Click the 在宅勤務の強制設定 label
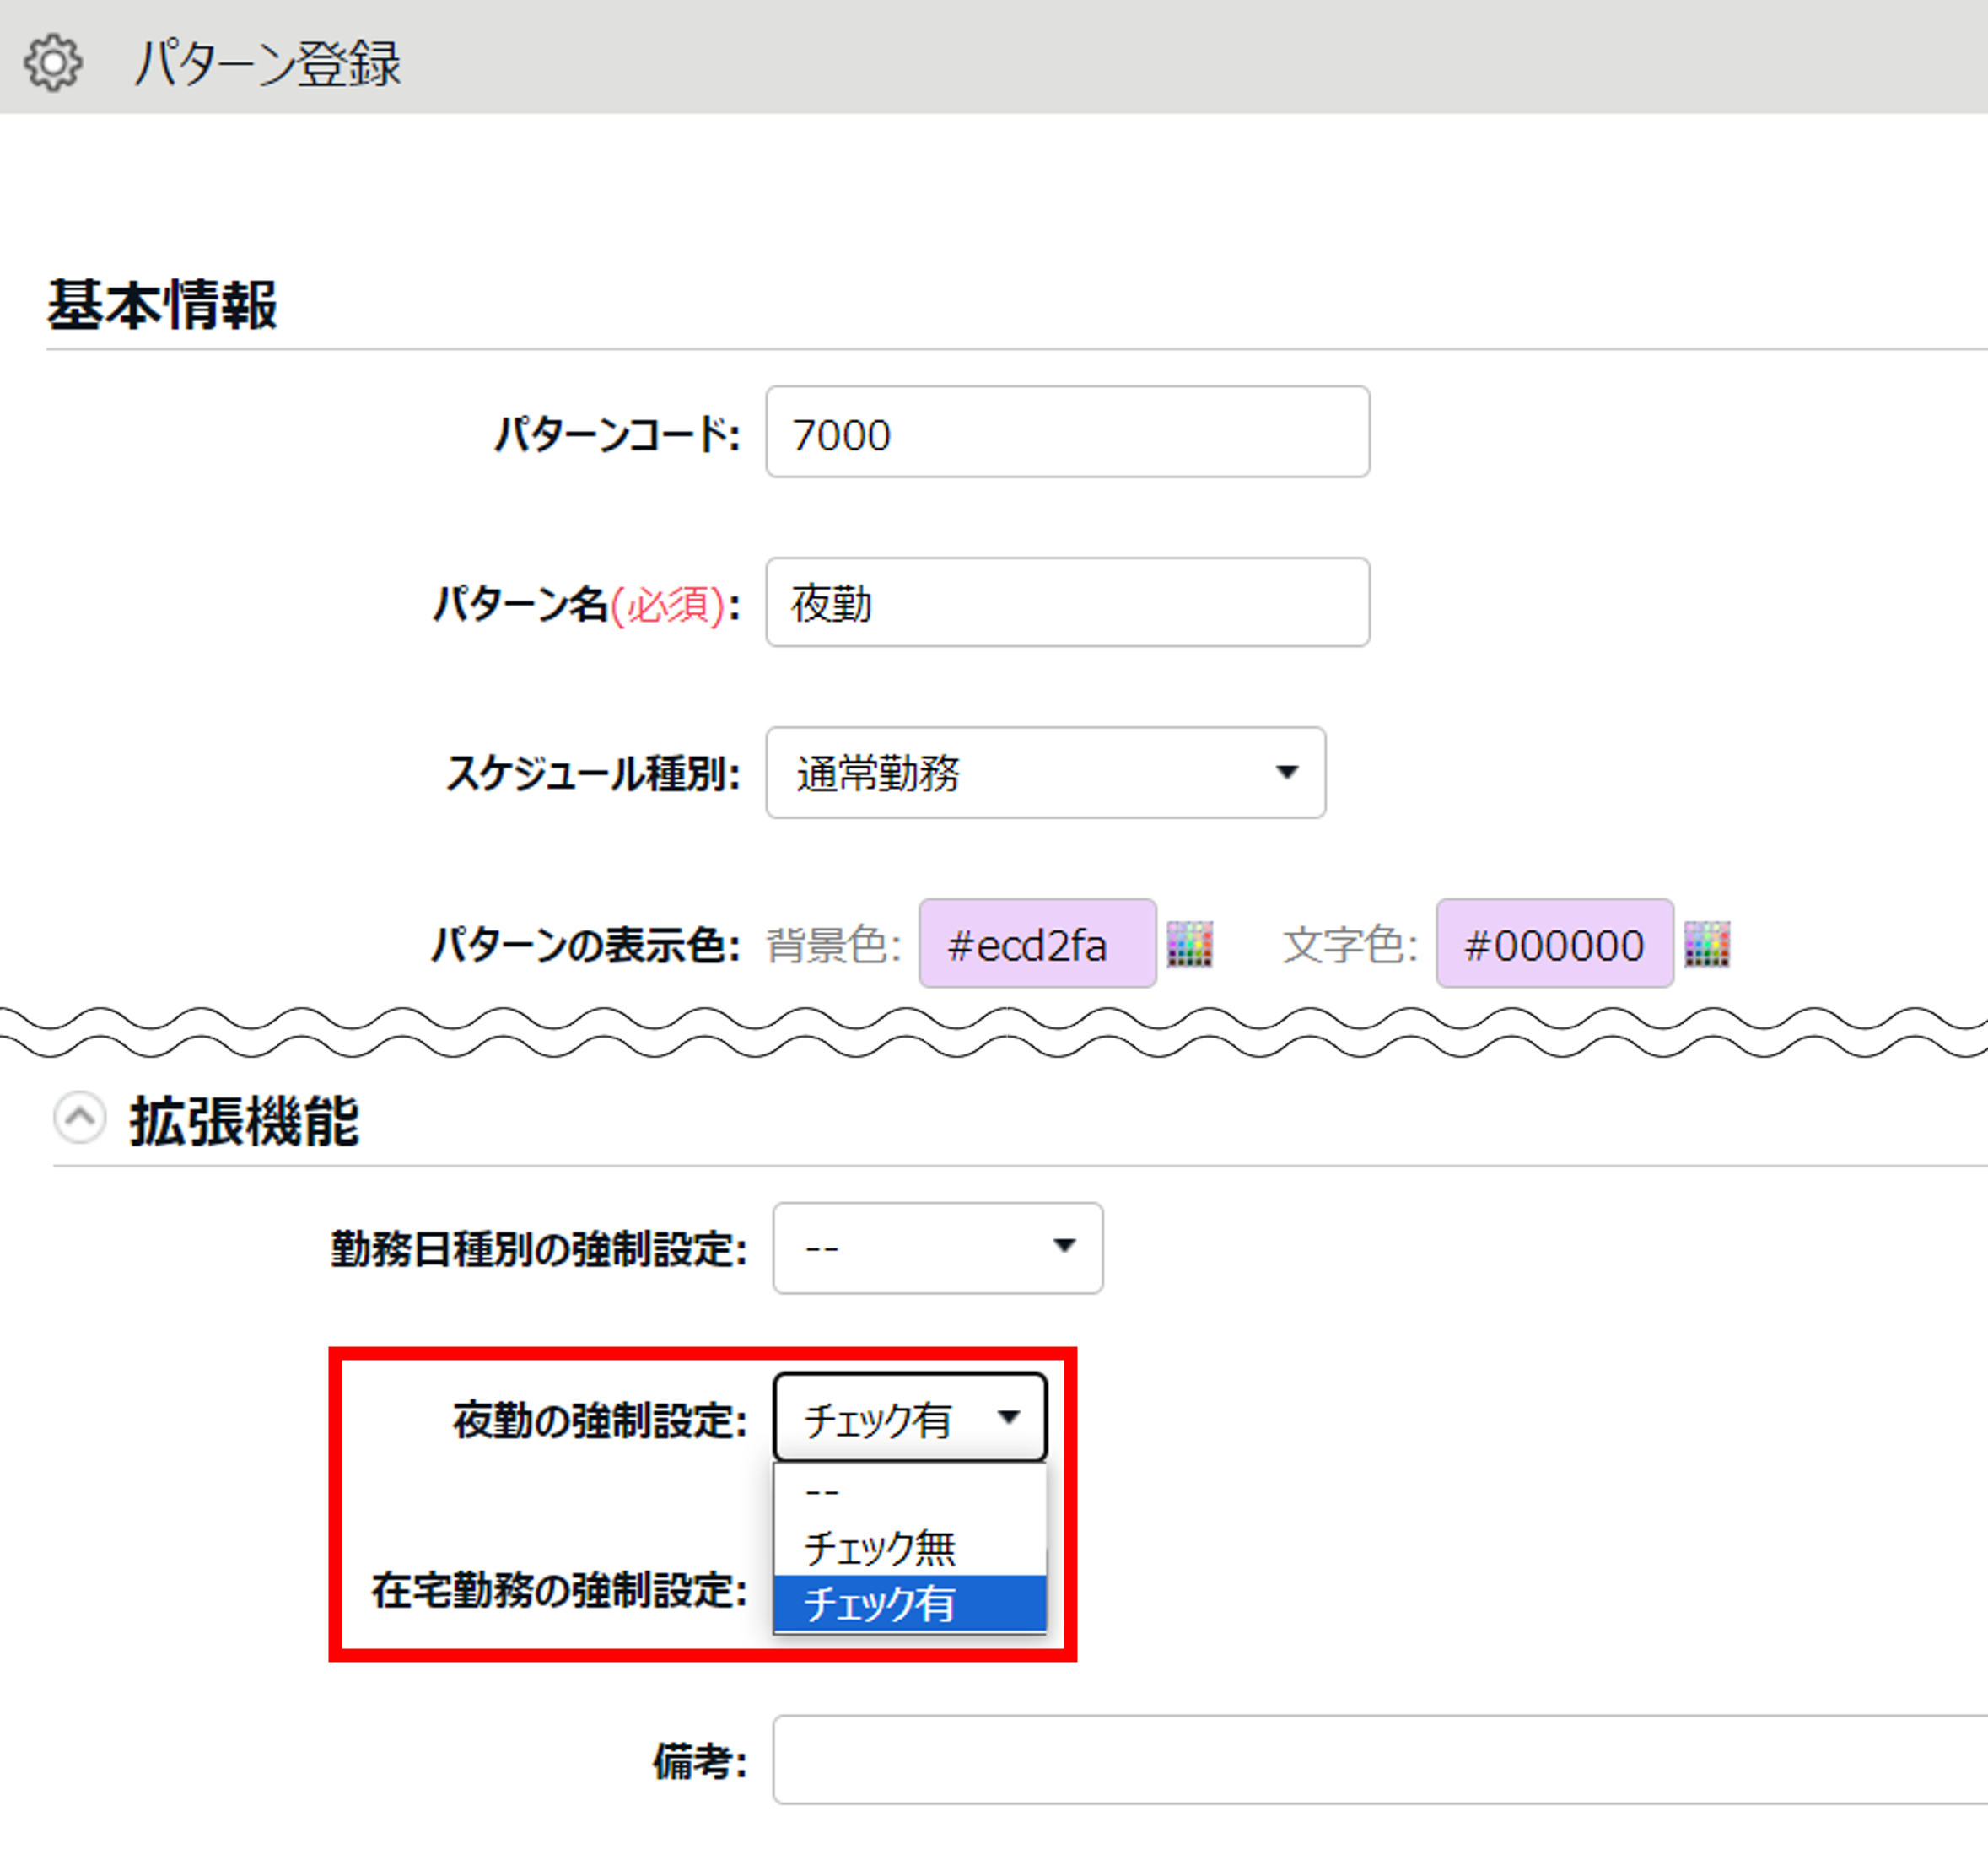1988x1849 pixels. click(559, 1590)
